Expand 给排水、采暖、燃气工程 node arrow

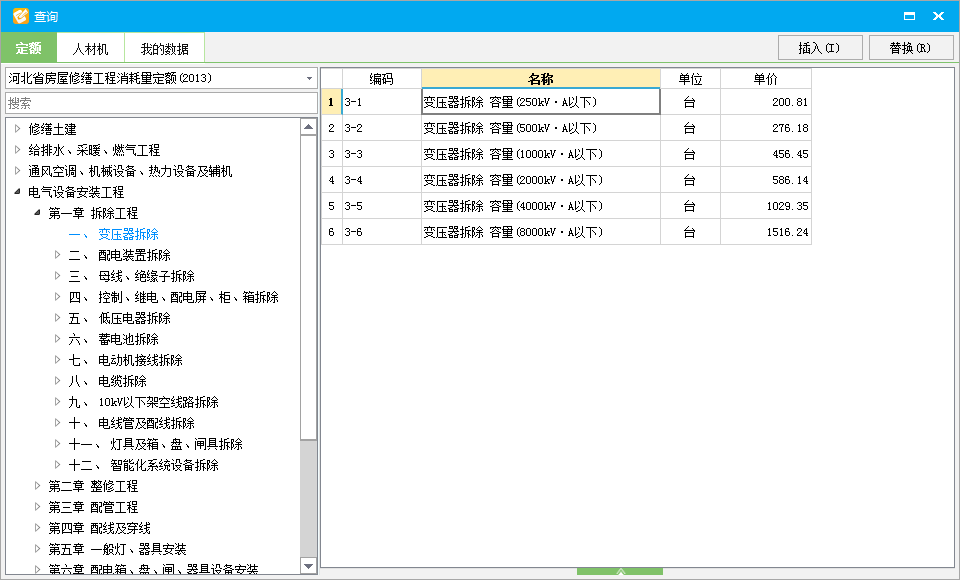tap(17, 149)
